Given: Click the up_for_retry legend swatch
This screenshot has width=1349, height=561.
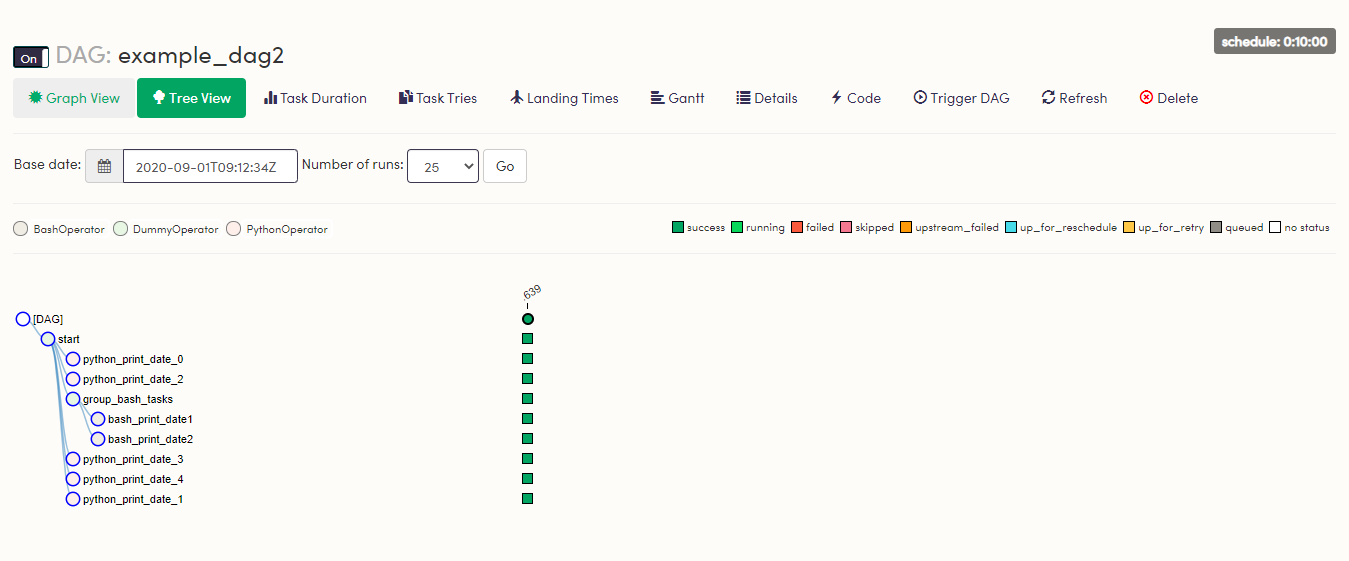Looking at the screenshot, I should [1129, 227].
